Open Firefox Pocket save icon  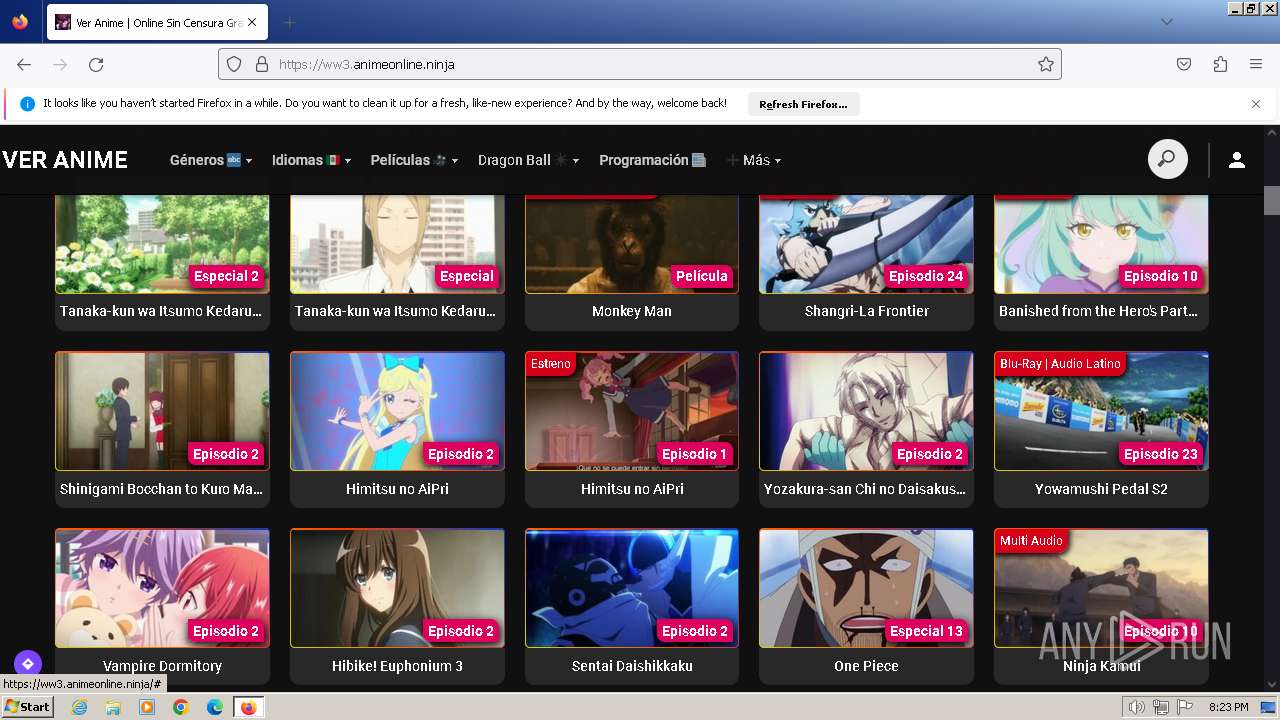pos(1184,64)
